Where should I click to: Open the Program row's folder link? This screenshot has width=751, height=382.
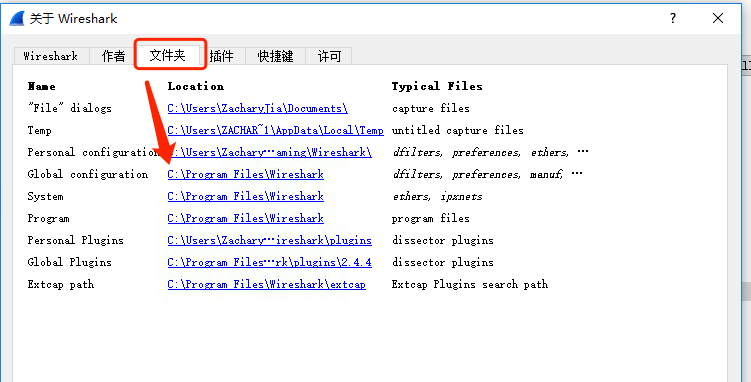click(x=246, y=218)
